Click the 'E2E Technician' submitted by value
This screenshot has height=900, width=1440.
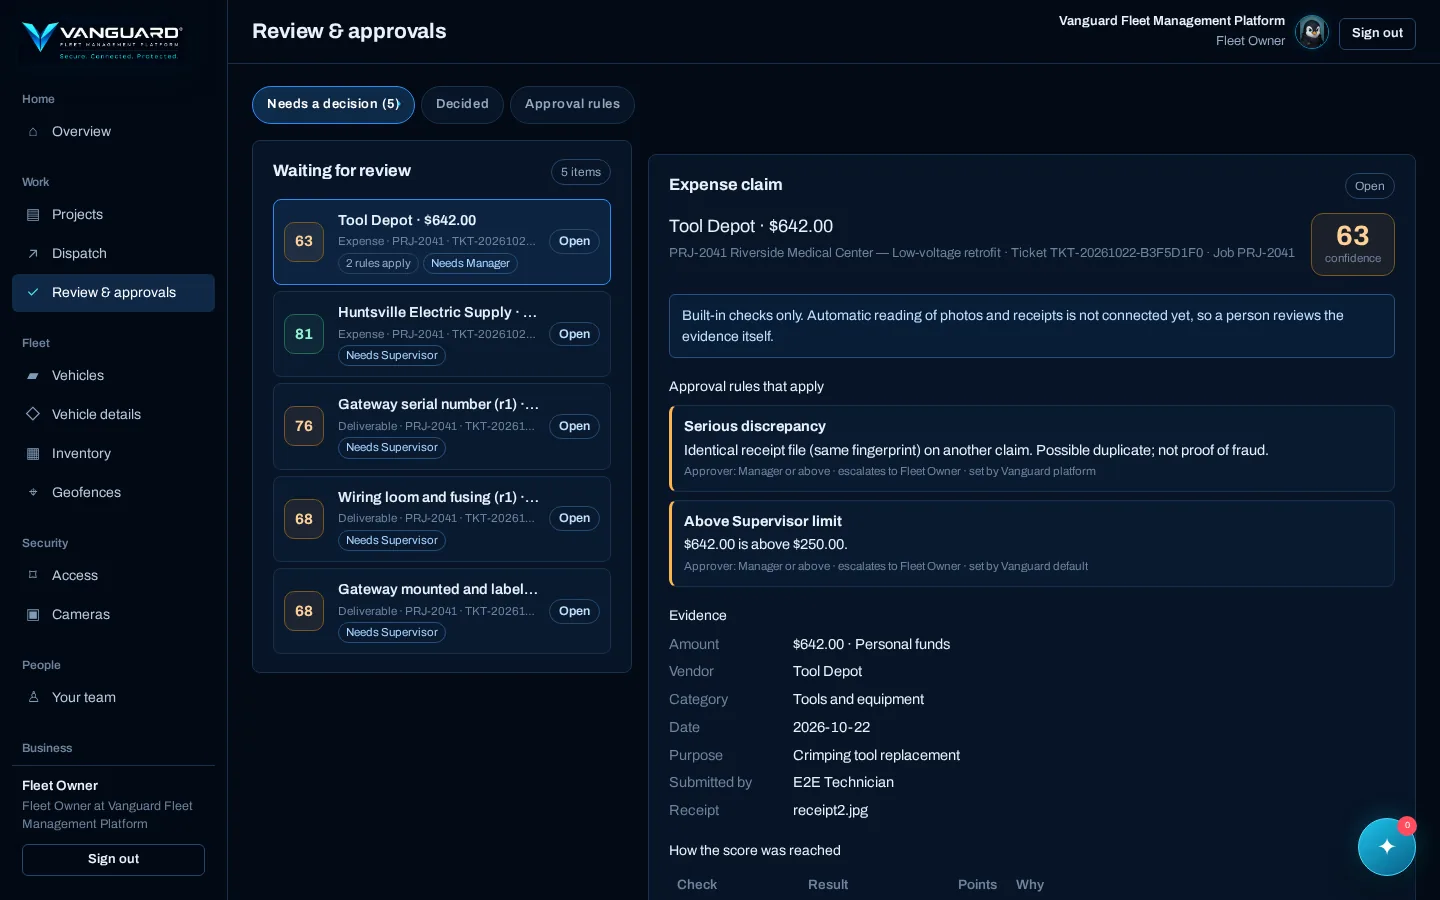pos(843,783)
